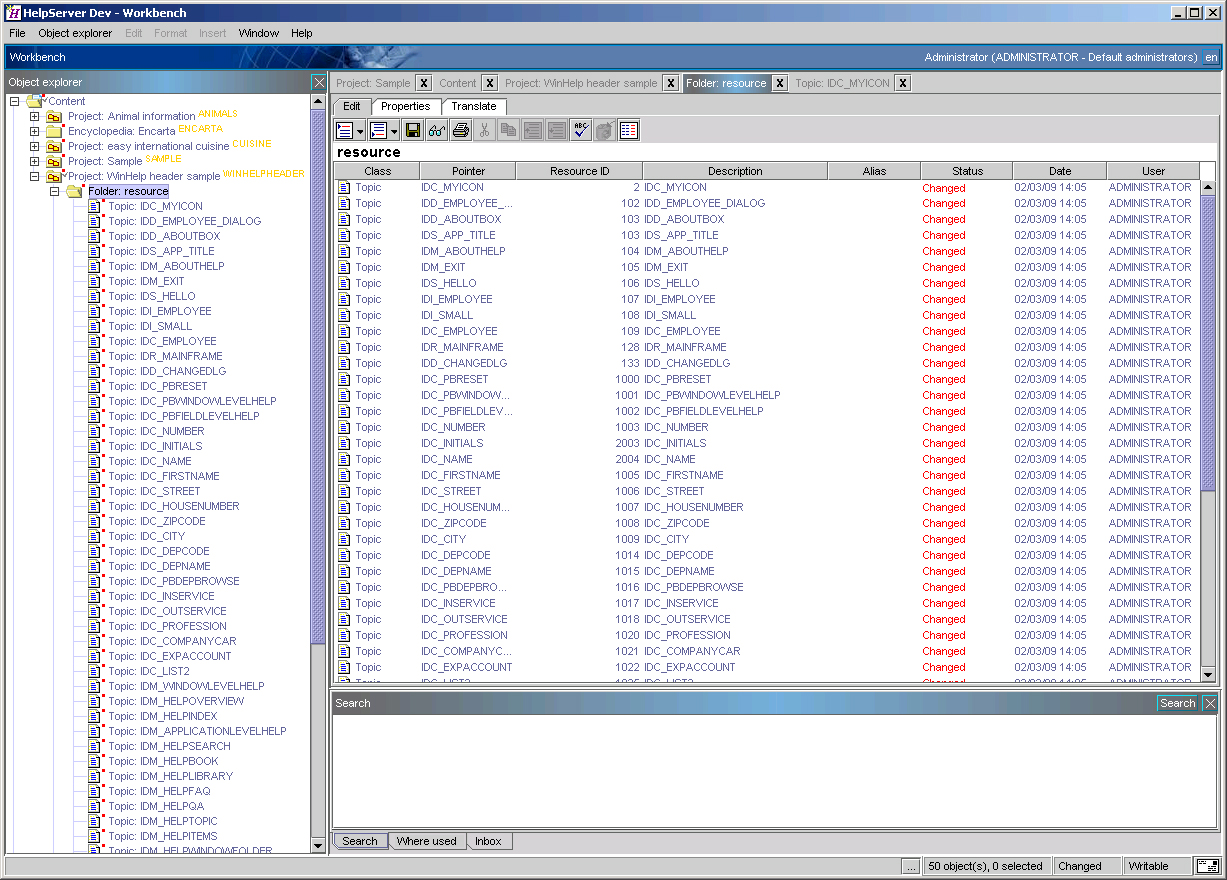Select the spectacles preview icon
This screenshot has width=1227, height=880.
point(436,130)
